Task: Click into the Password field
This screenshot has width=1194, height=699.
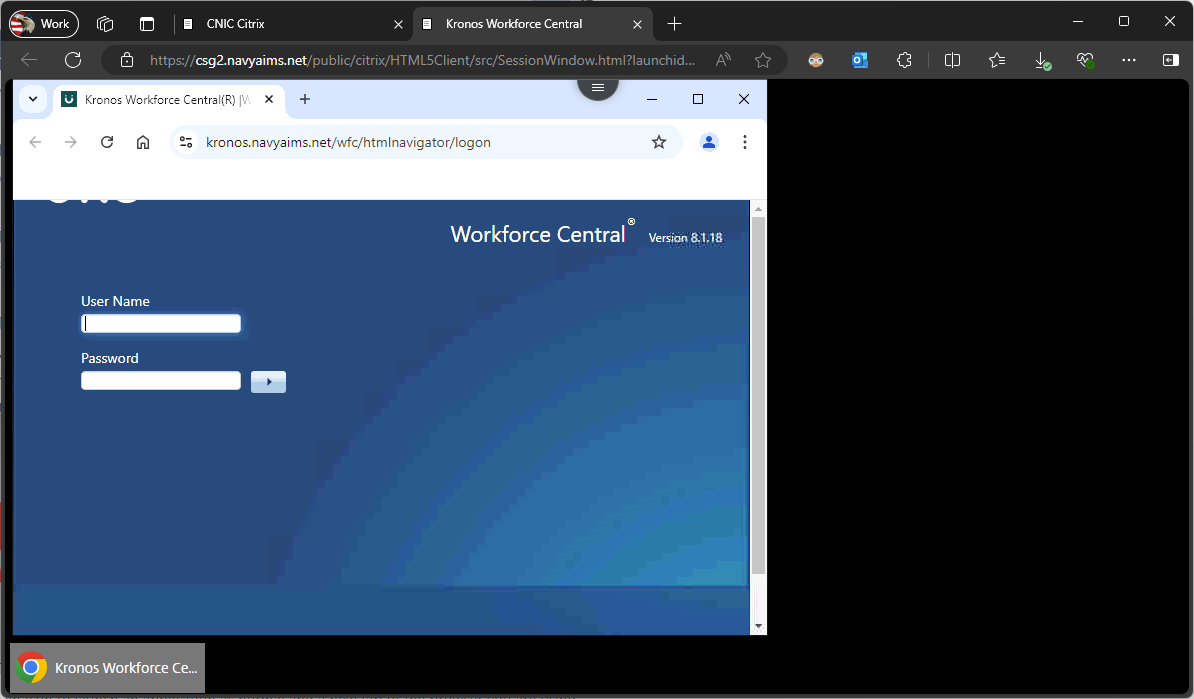Action: pos(161,381)
